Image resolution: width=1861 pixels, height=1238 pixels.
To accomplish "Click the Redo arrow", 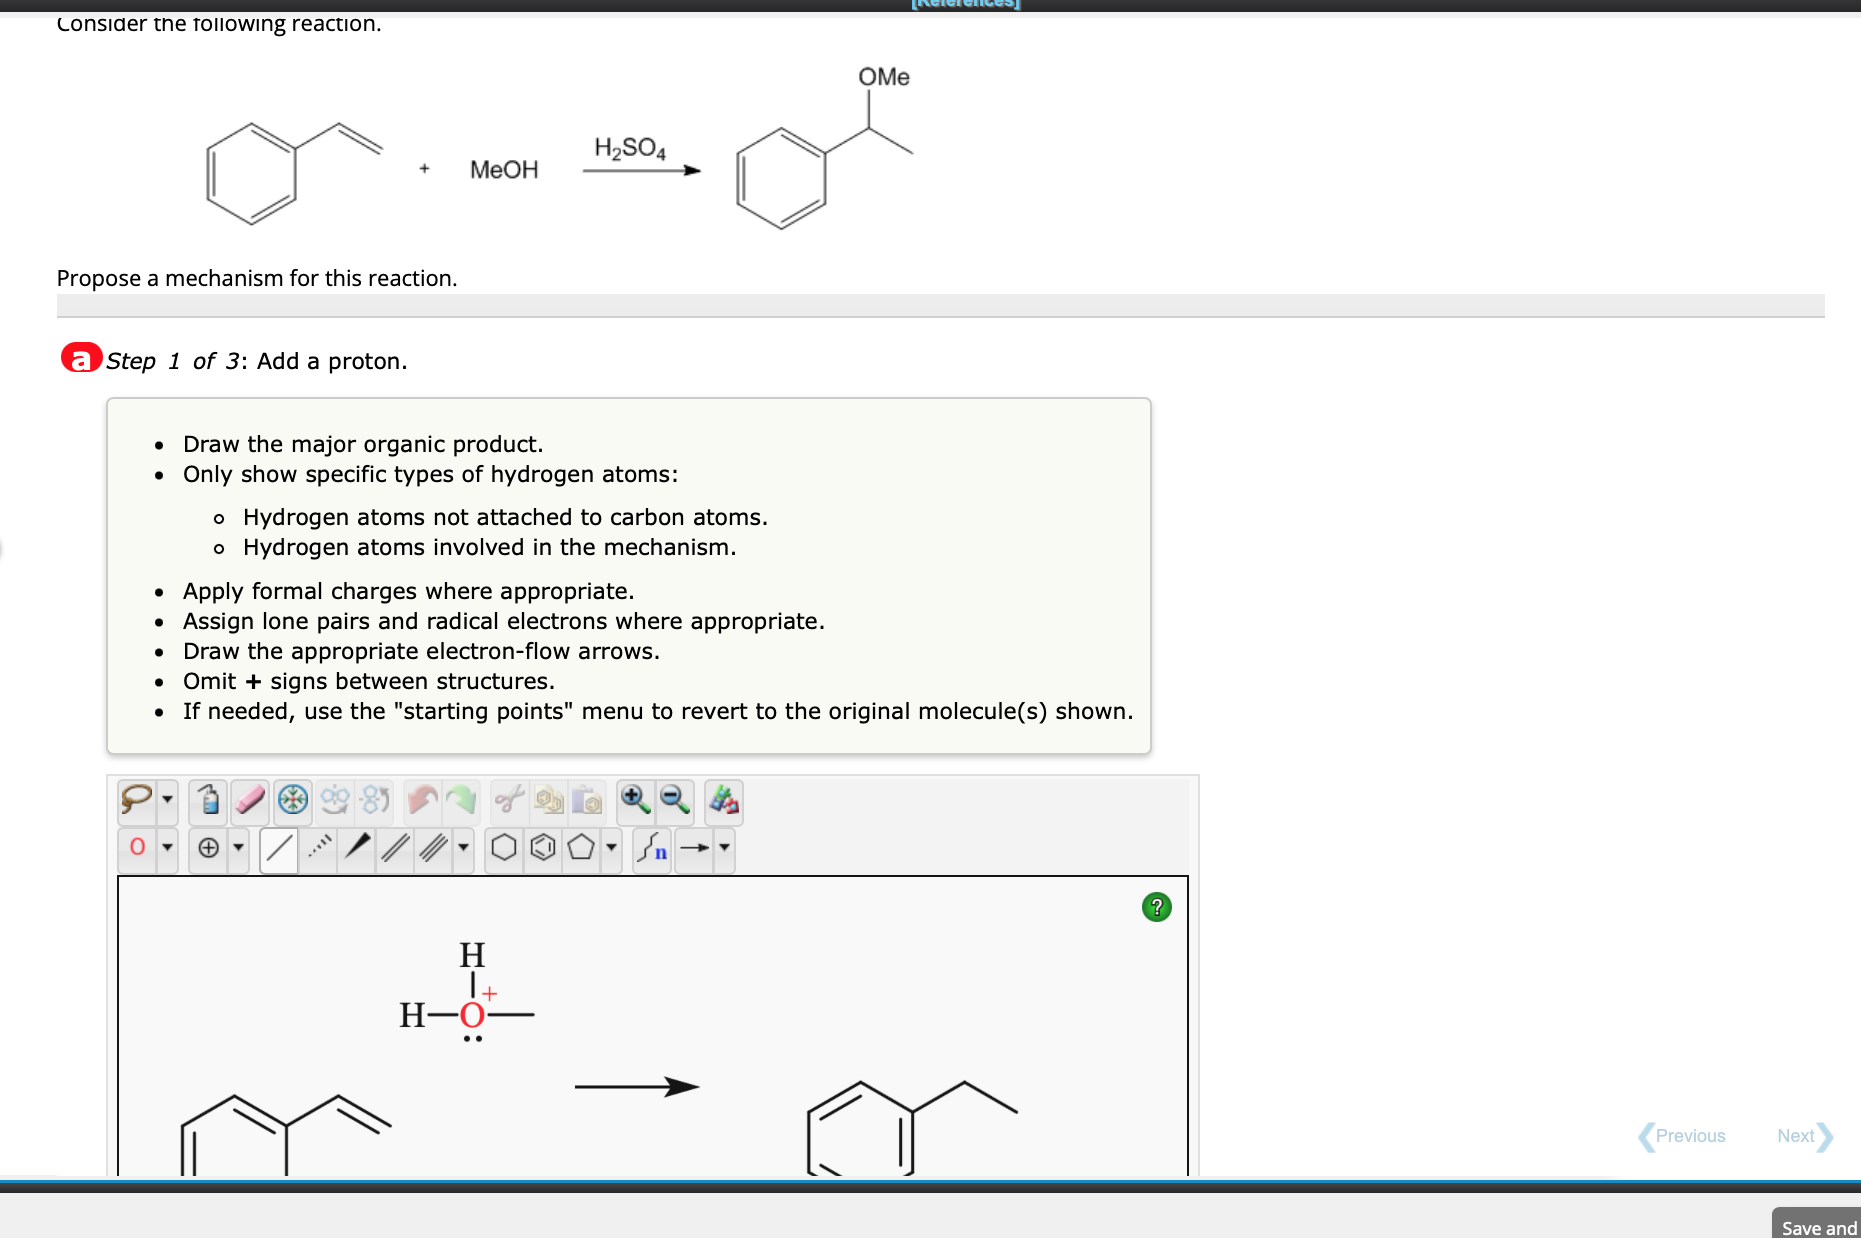I will 461,801.
